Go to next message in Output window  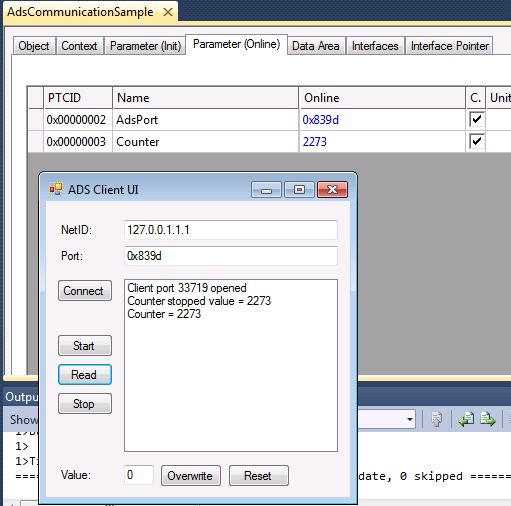pos(488,419)
